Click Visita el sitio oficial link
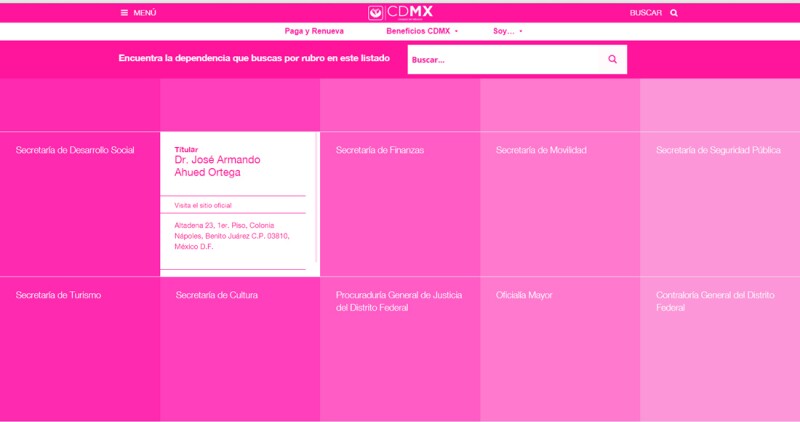This screenshot has height=422, width=800. [x=203, y=205]
